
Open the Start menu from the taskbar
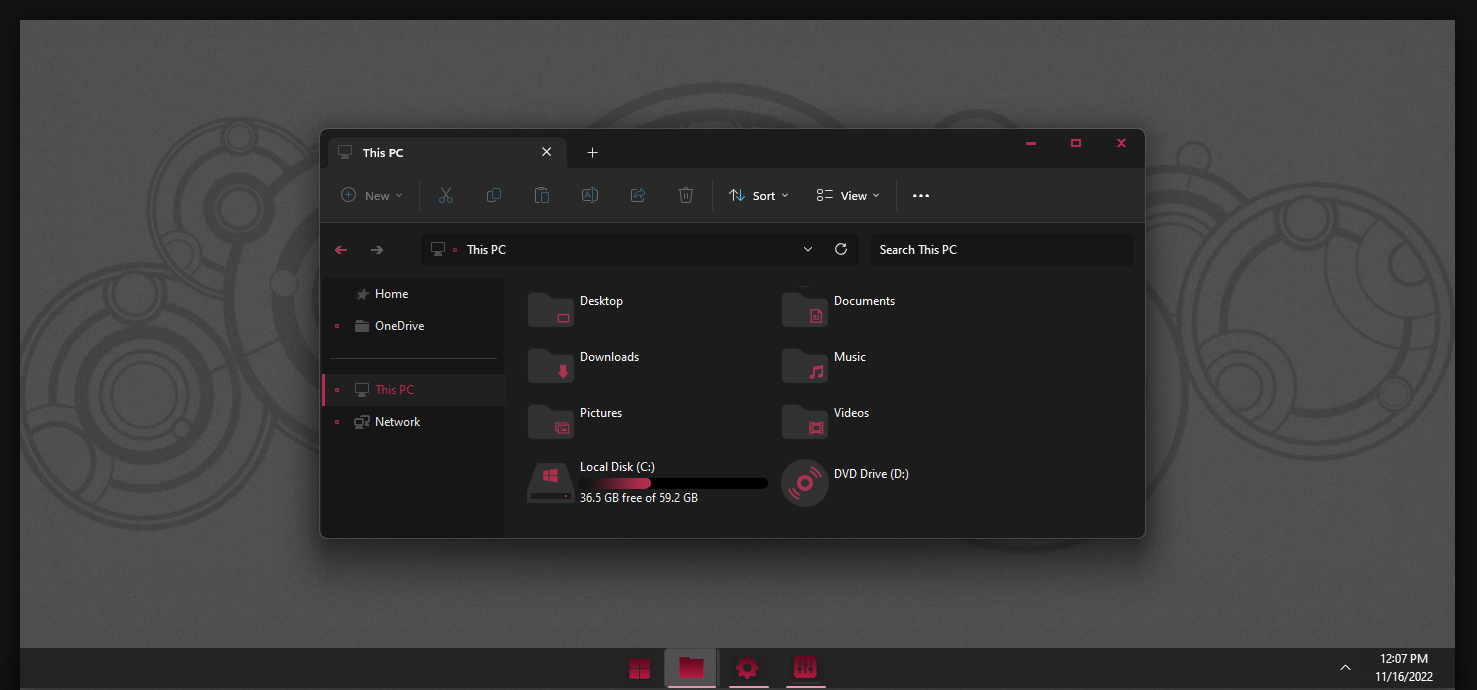(x=640, y=668)
